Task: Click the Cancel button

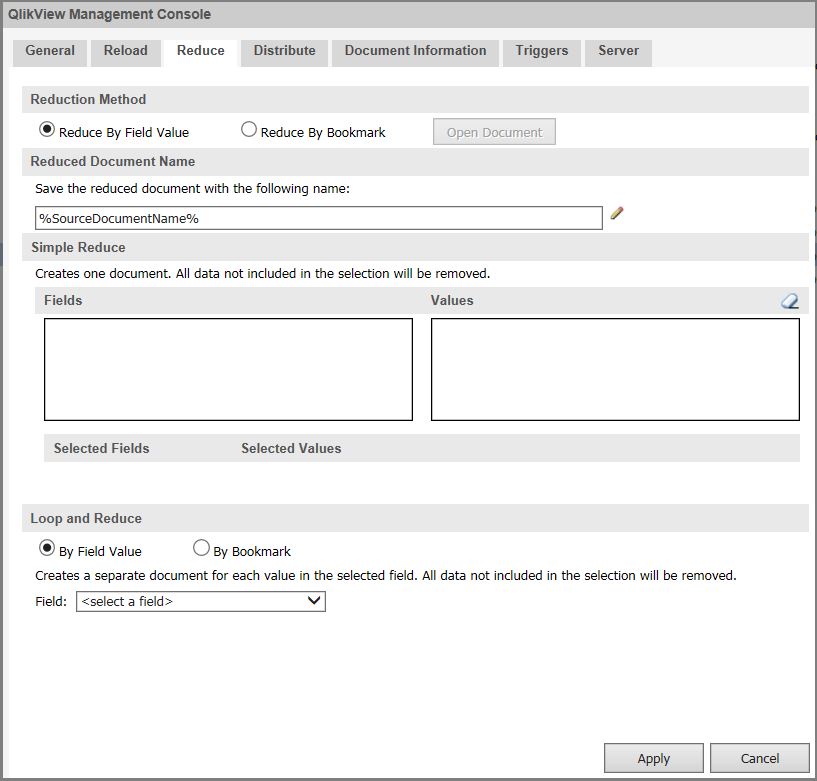Action: (x=760, y=758)
